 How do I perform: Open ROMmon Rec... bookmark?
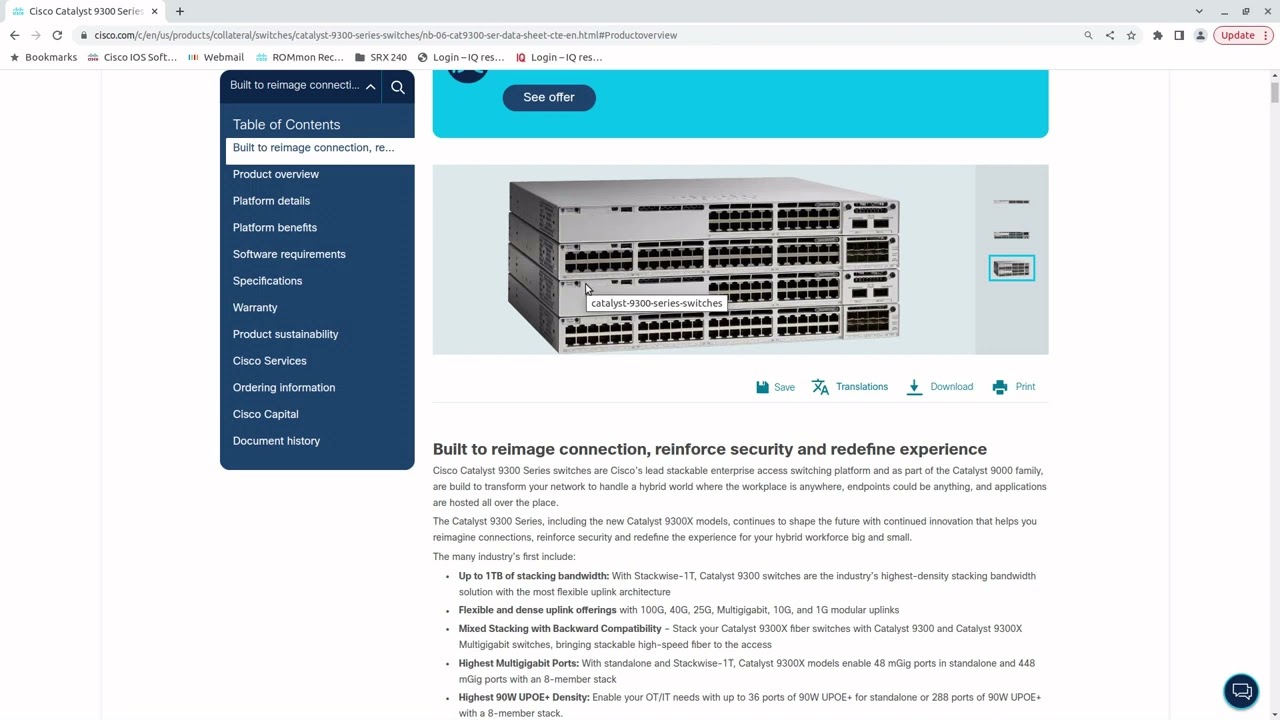point(299,57)
